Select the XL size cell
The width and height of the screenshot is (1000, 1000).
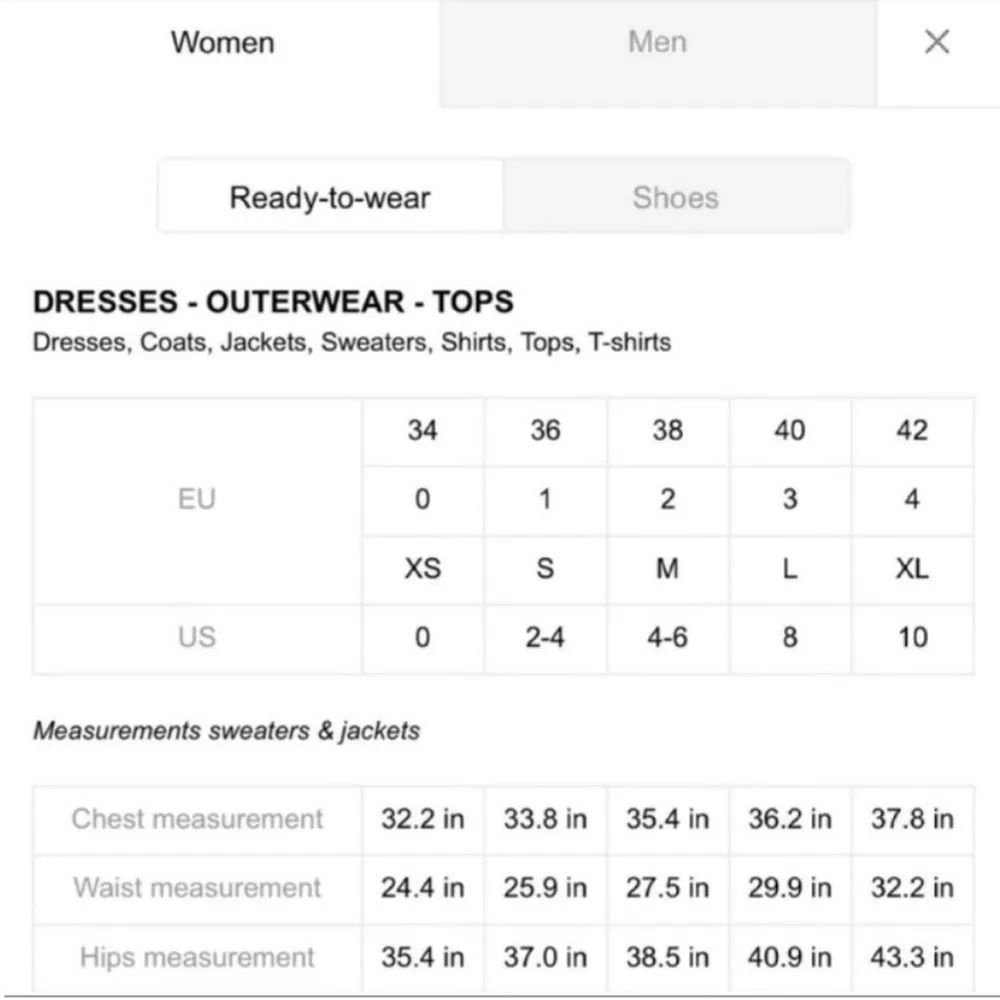point(912,569)
